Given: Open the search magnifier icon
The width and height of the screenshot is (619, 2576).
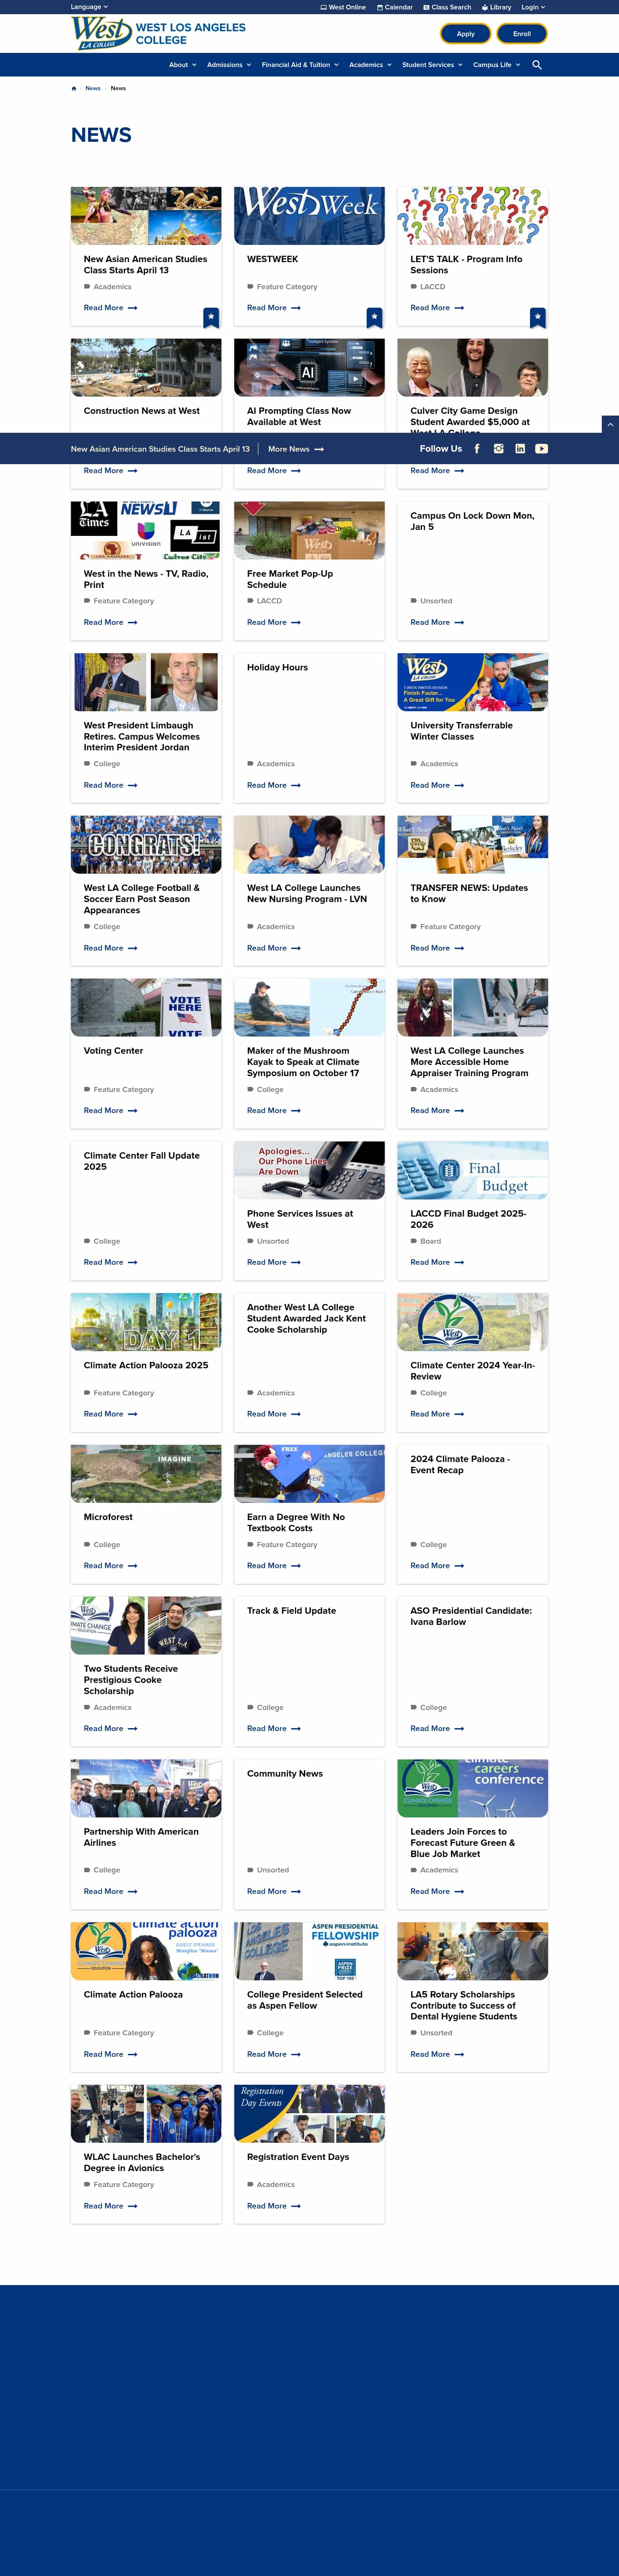Looking at the screenshot, I should [537, 65].
